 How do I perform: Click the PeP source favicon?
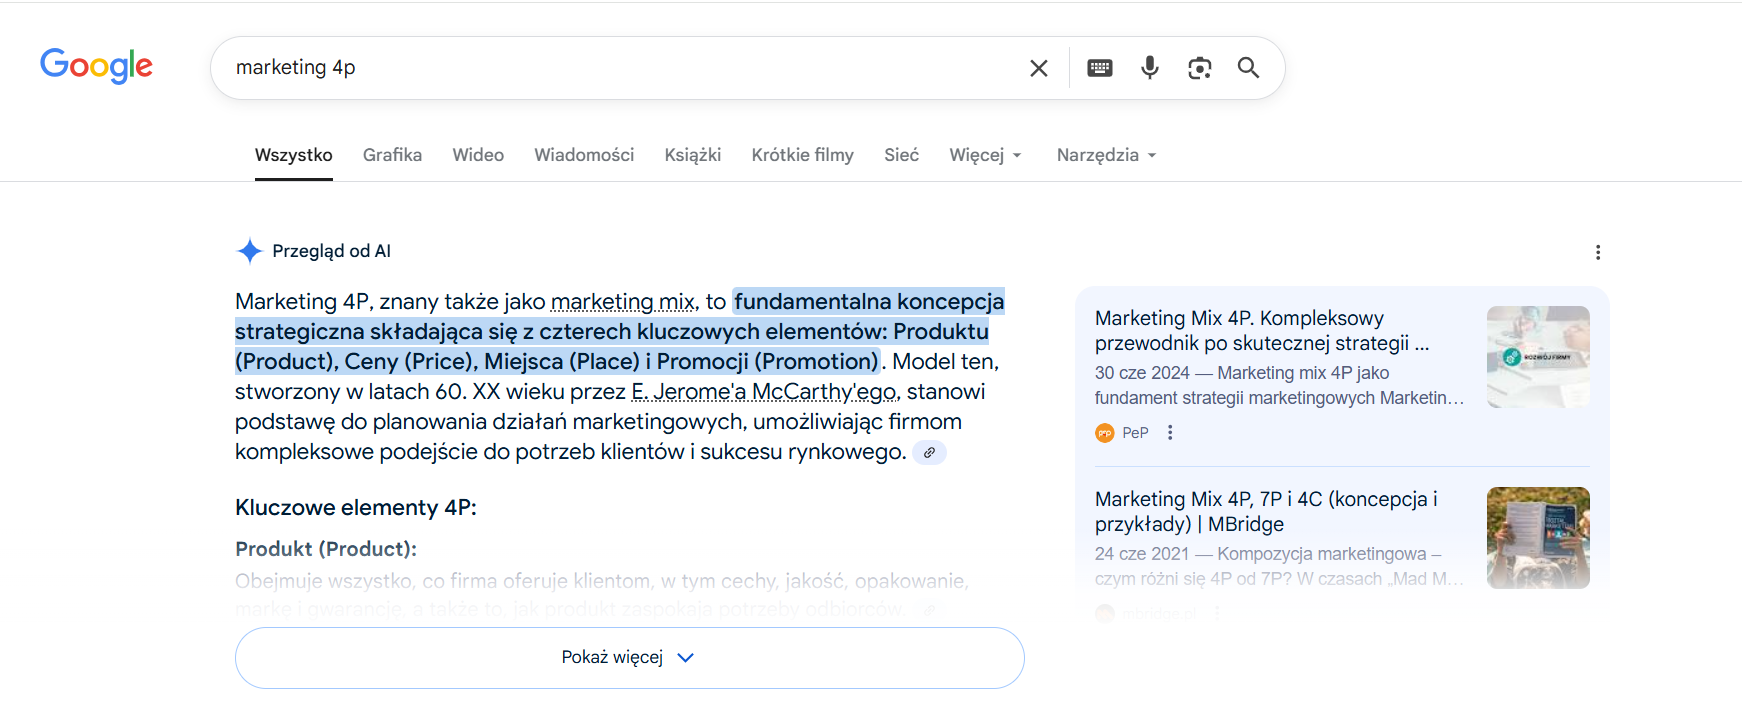point(1105,433)
